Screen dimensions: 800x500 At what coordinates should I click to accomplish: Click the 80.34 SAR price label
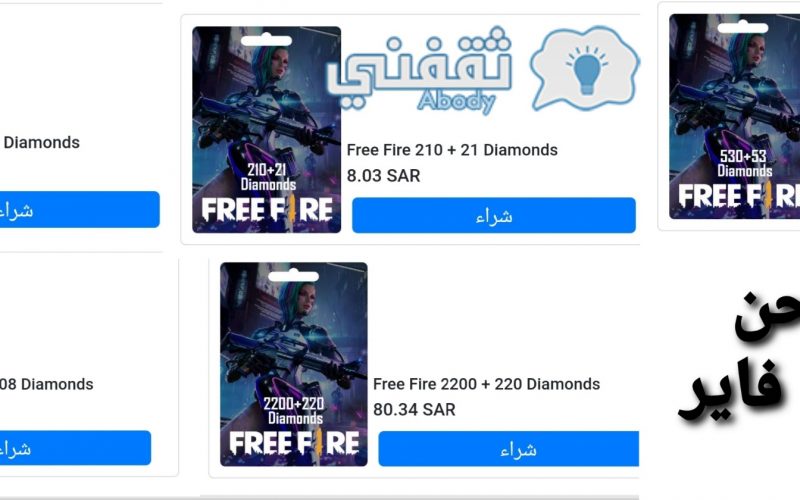click(x=414, y=409)
